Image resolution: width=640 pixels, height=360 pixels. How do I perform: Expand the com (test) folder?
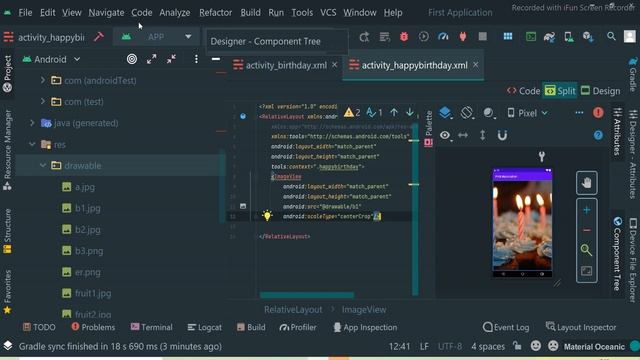pos(42,101)
